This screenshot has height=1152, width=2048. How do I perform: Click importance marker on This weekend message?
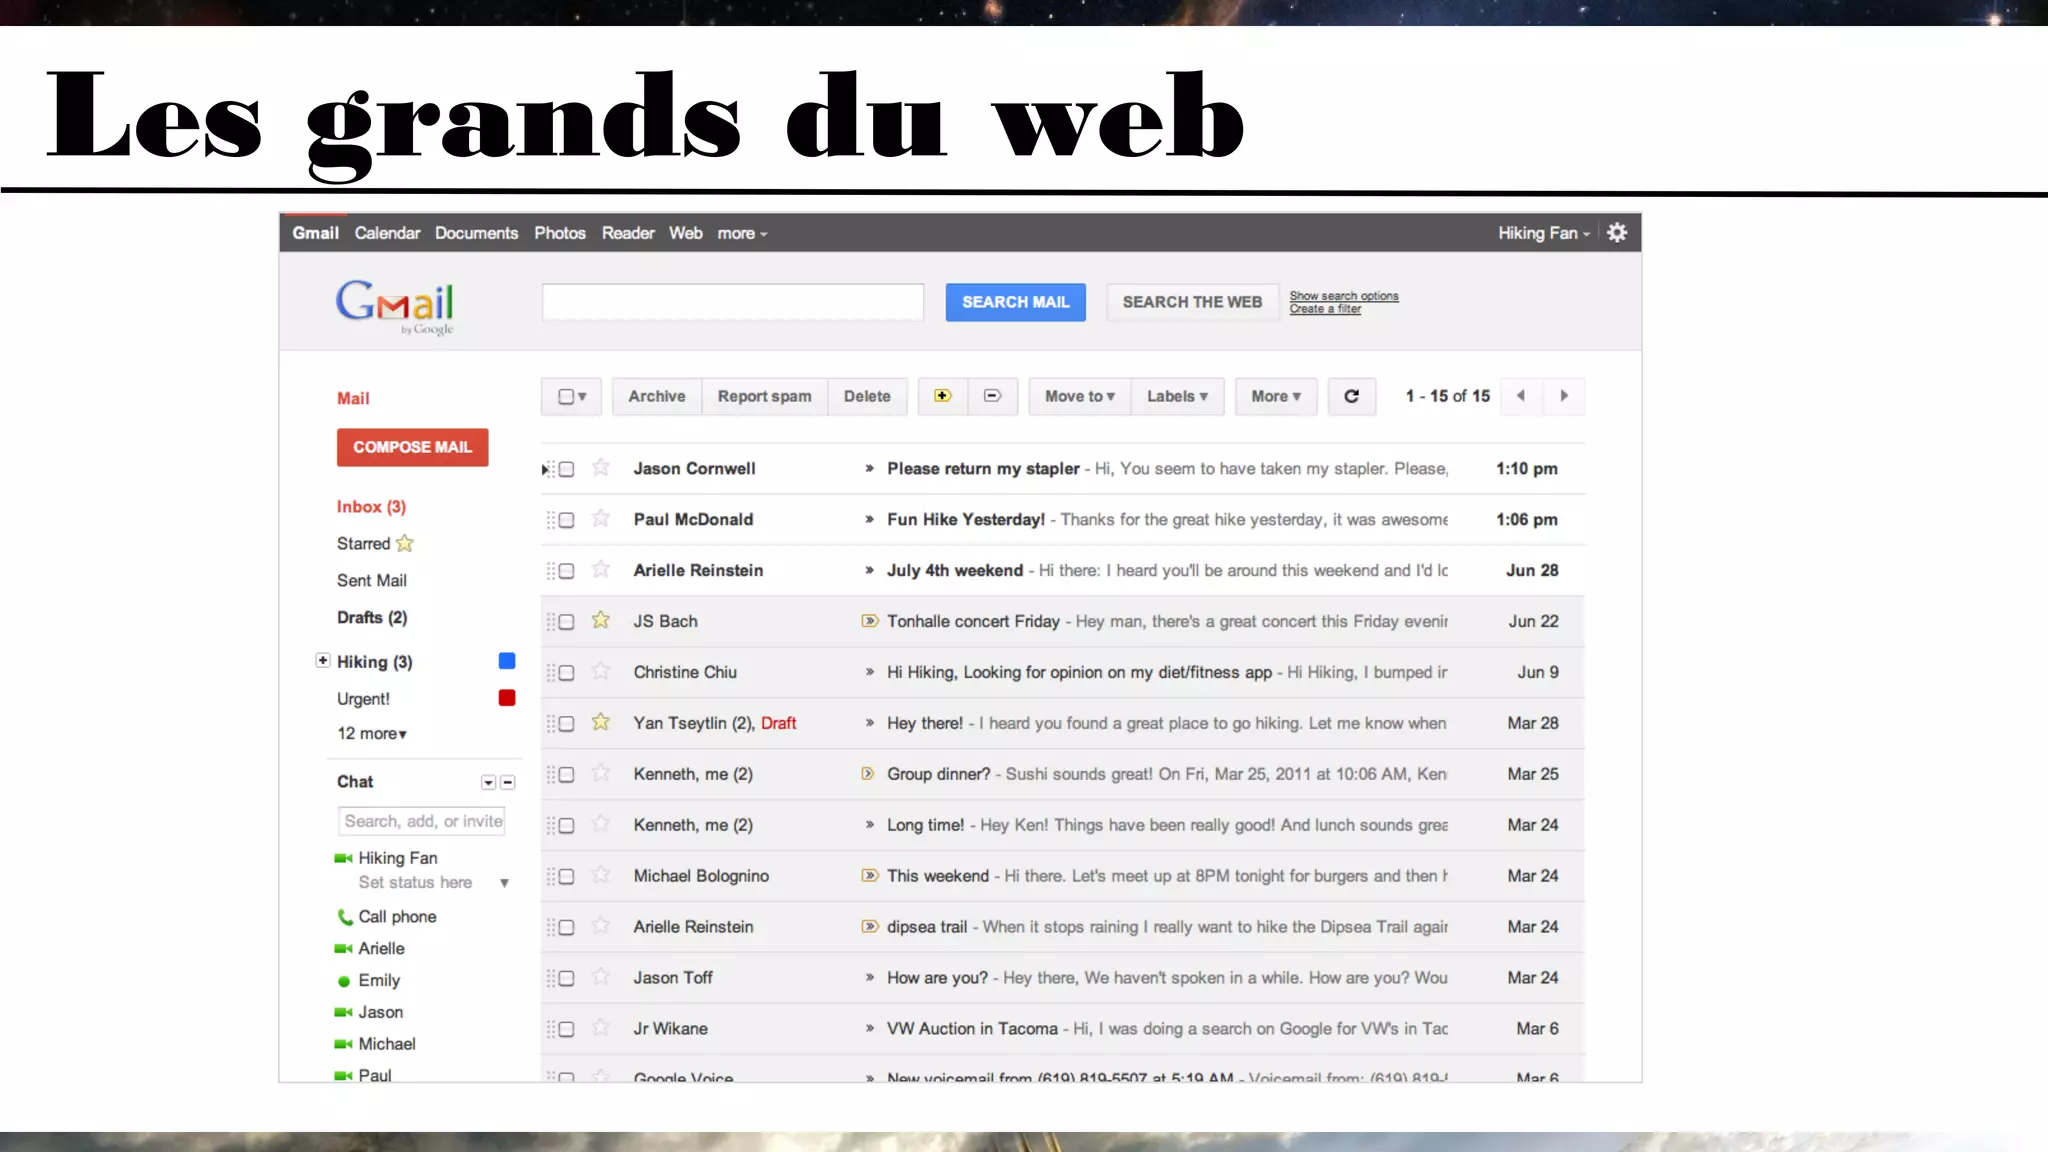(869, 876)
